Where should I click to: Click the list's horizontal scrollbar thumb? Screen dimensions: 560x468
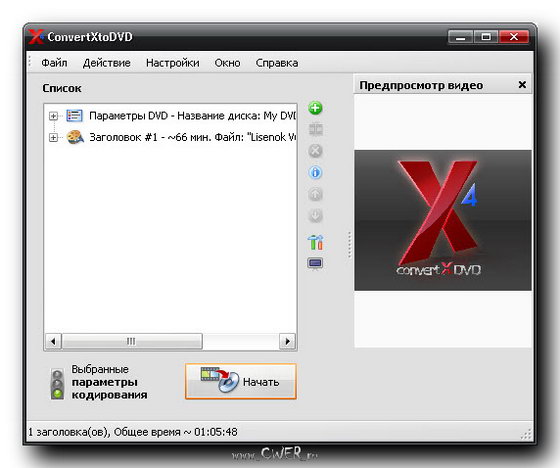click(132, 341)
